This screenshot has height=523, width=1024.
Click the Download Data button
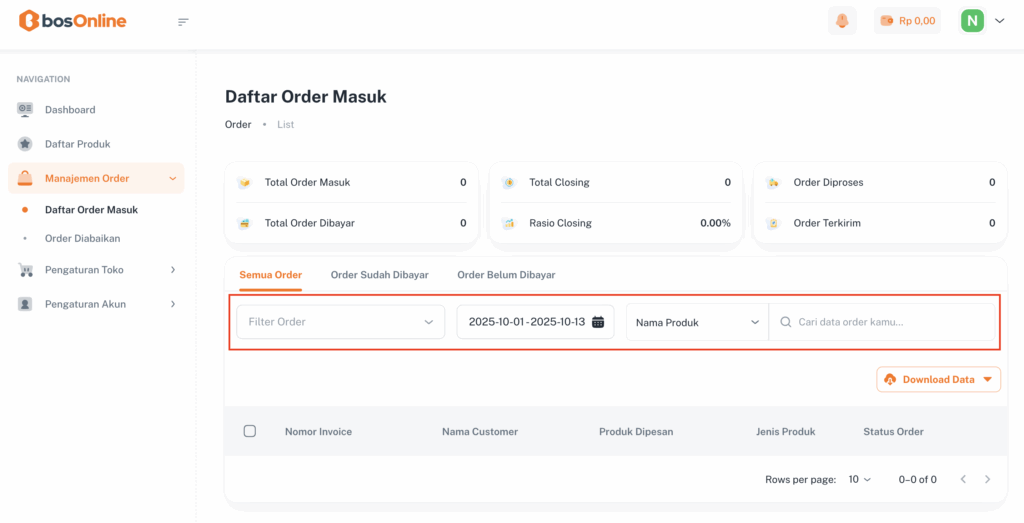click(x=938, y=380)
